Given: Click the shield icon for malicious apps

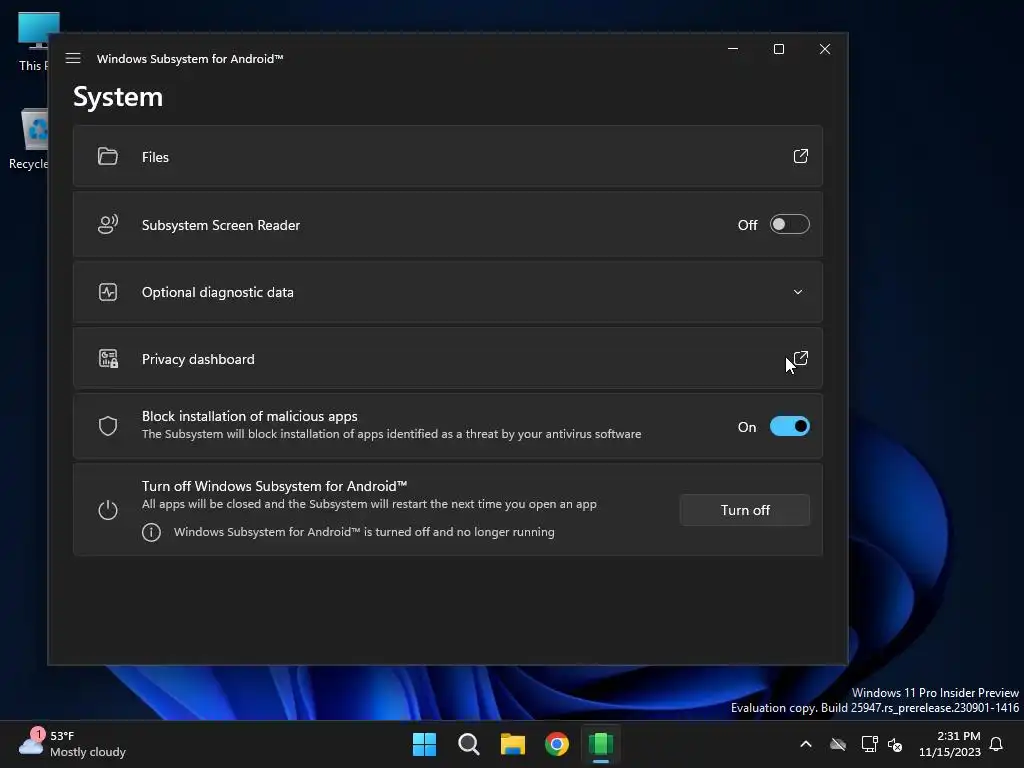Looking at the screenshot, I should pyautogui.click(x=108, y=426).
